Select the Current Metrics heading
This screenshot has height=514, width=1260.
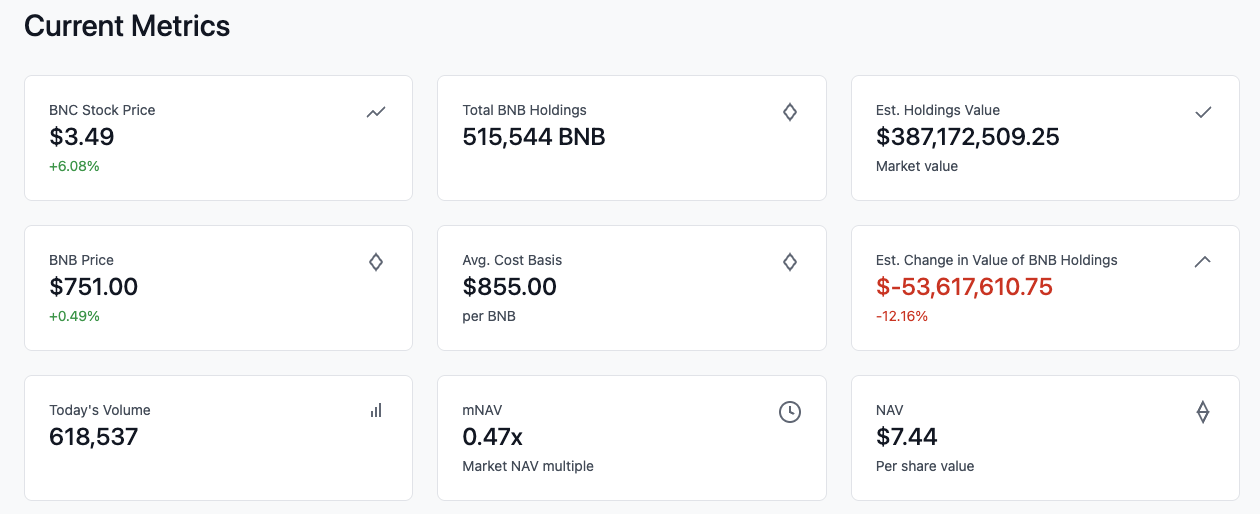point(127,26)
